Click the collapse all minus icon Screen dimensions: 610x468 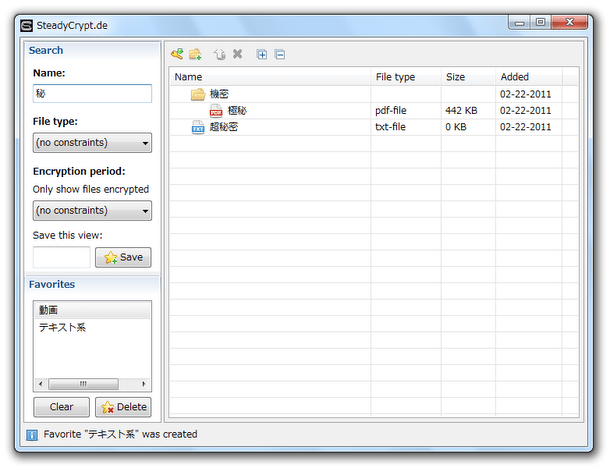coord(280,54)
